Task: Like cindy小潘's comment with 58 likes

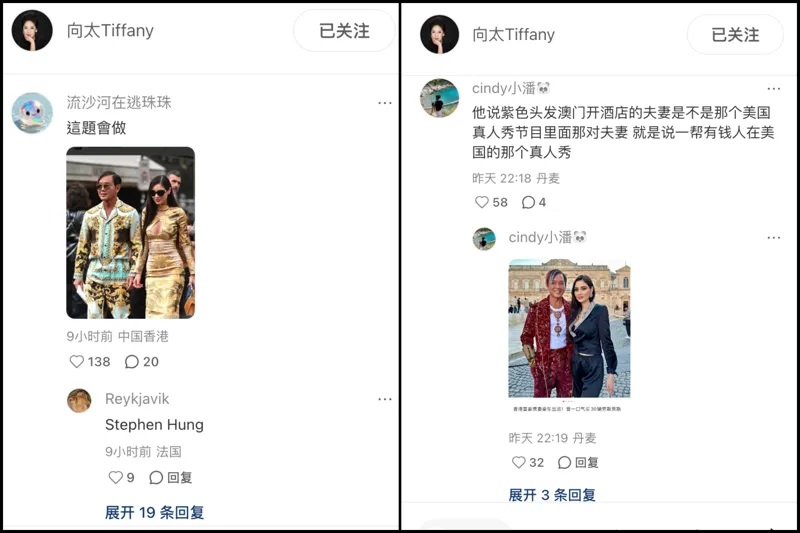Action: tap(482, 202)
